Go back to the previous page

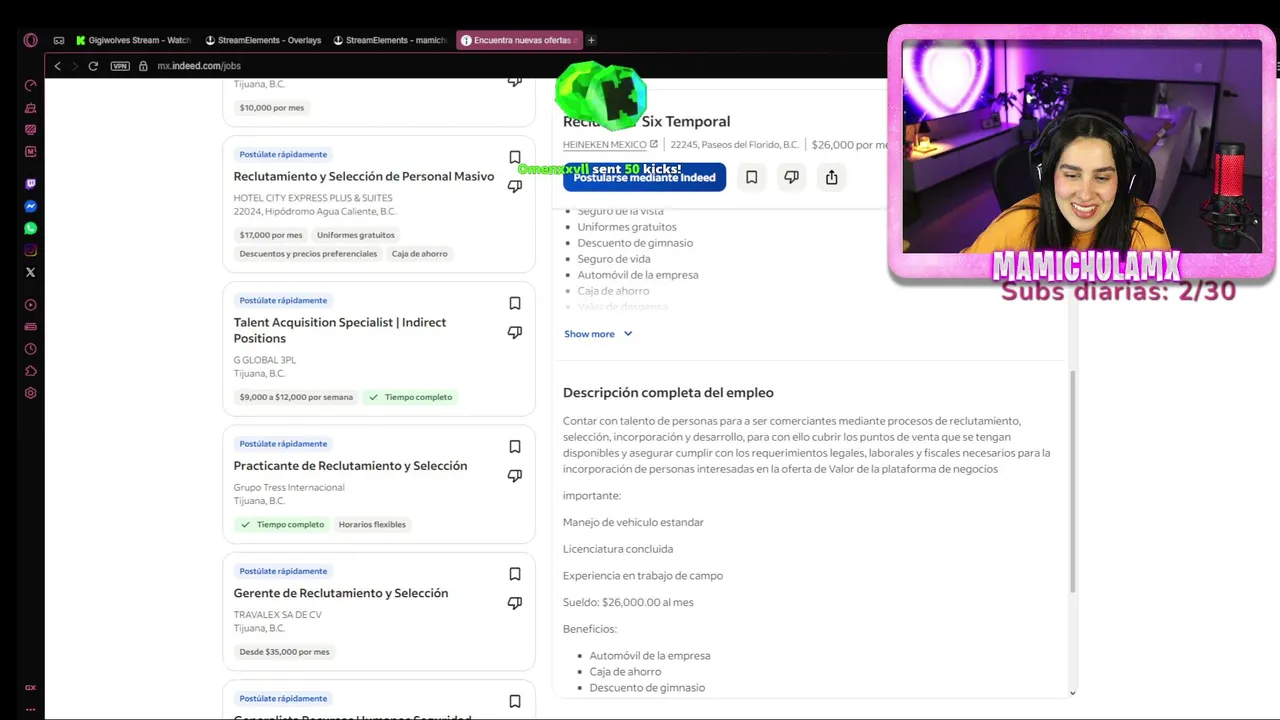tap(57, 66)
